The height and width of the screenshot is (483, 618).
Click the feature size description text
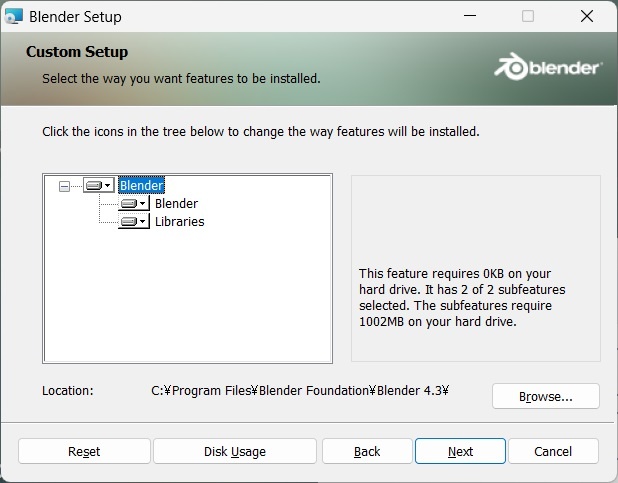pos(462,298)
